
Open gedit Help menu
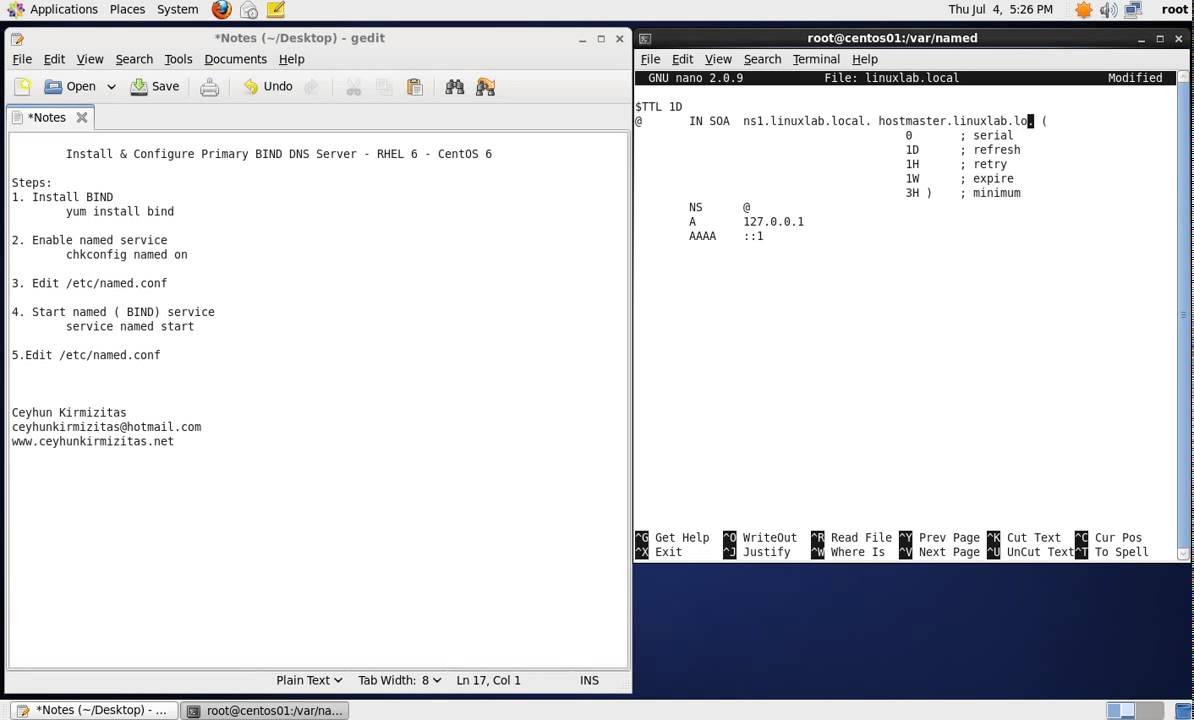click(292, 59)
